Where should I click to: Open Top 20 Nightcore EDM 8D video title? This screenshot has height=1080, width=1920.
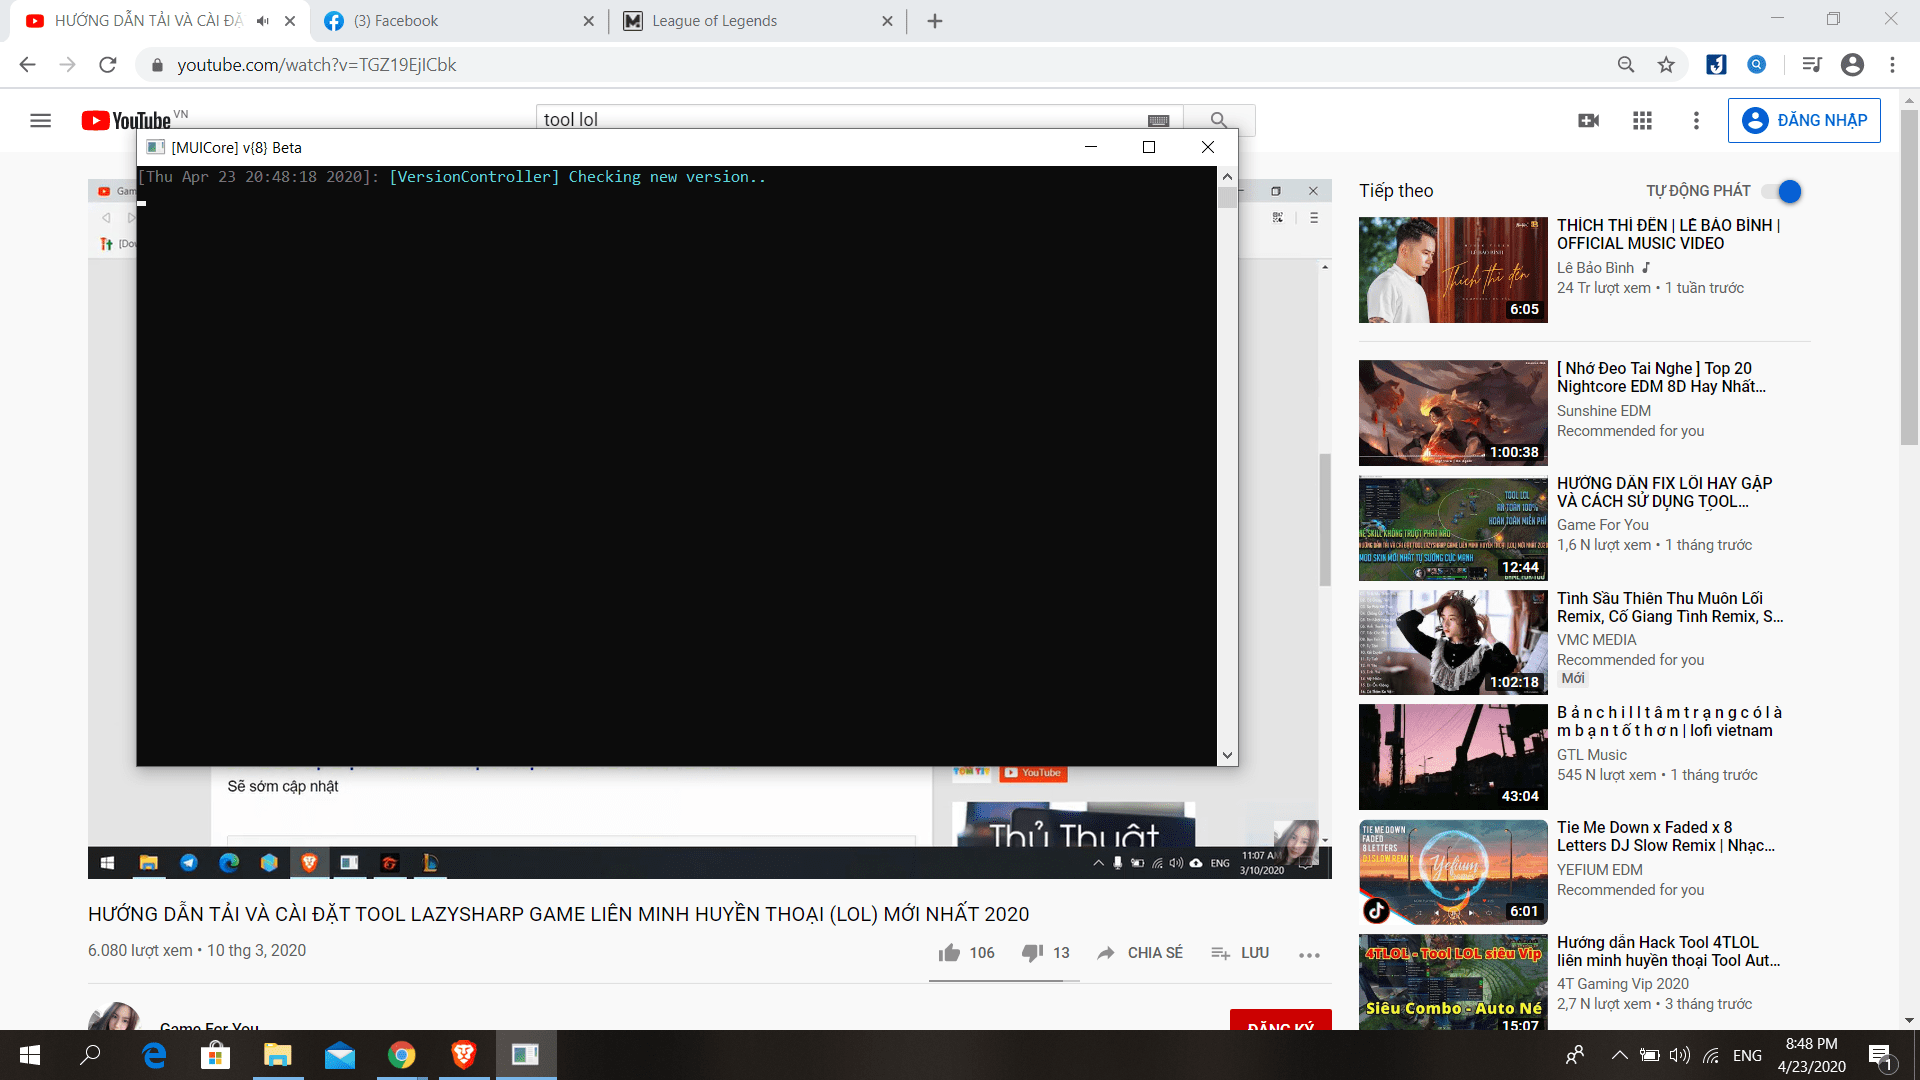1661,378
